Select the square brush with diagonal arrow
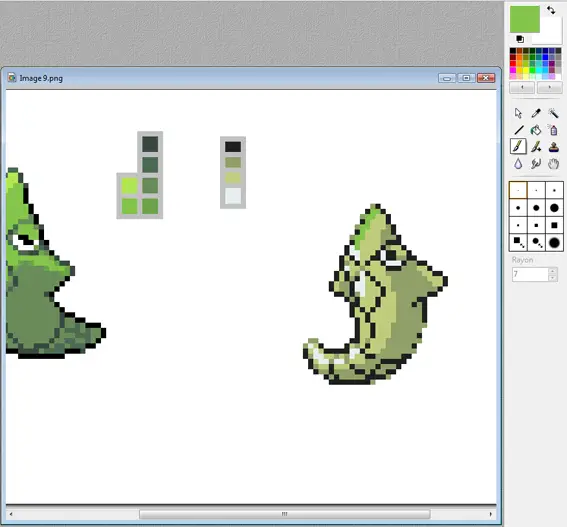The height and width of the screenshot is (527, 567). coord(518,243)
